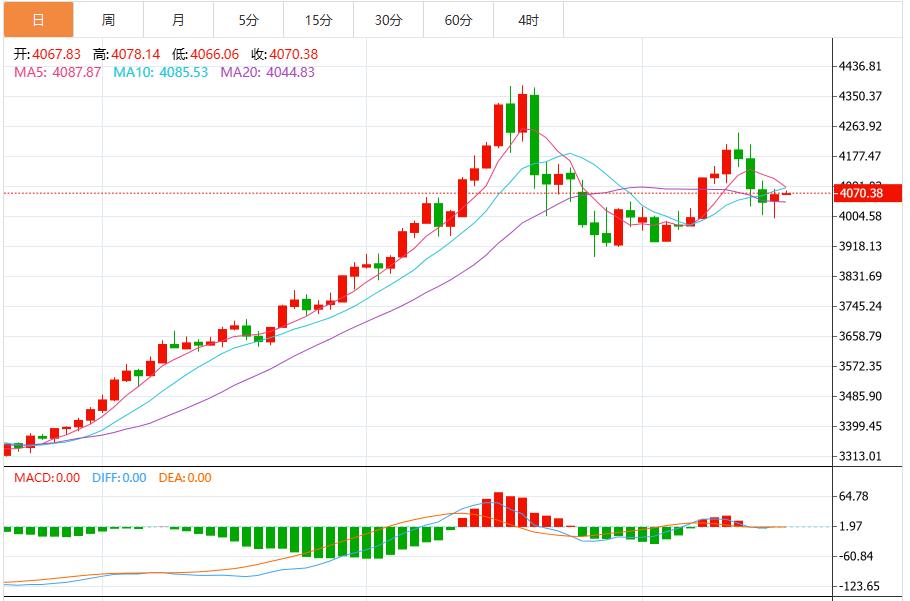Open the 4时 four-hour chart

tap(527, 18)
